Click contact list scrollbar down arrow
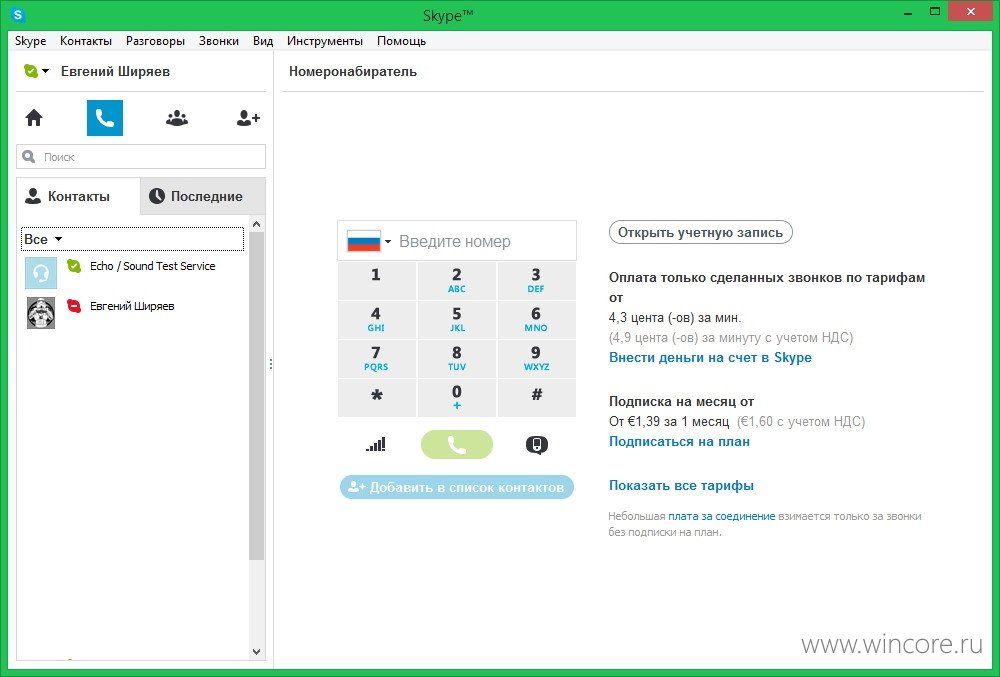Viewport: 1000px width, 677px height. [x=256, y=652]
